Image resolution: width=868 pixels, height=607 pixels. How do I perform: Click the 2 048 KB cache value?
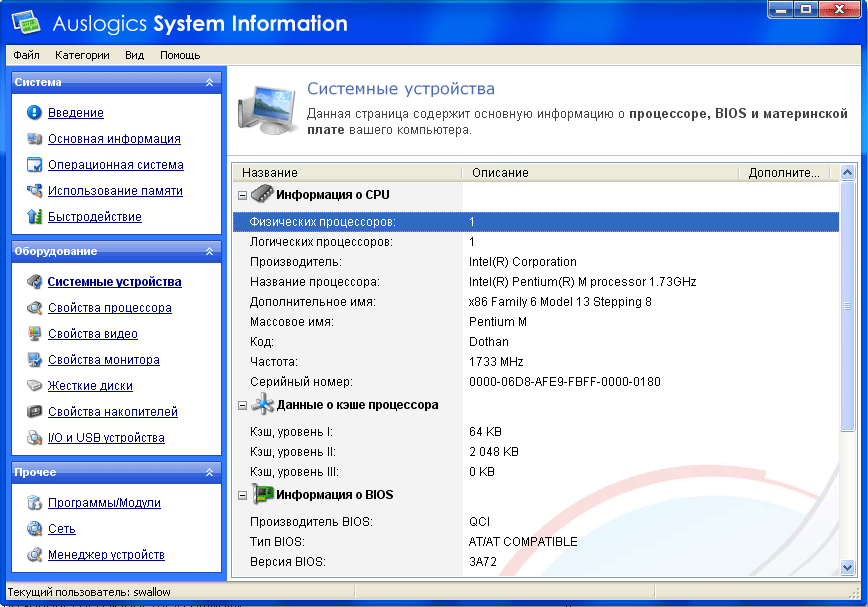[494, 452]
